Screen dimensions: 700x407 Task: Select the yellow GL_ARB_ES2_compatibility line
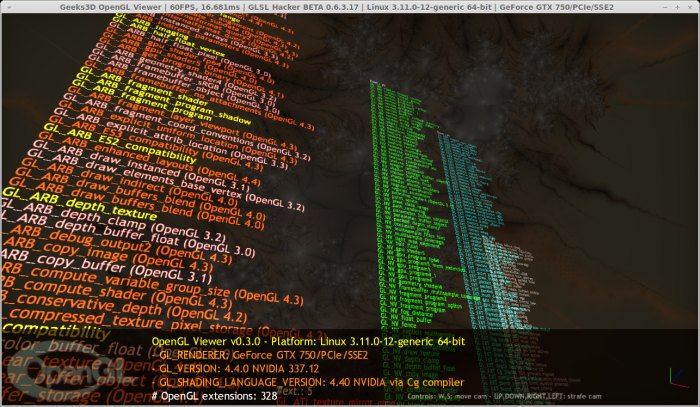click(x=119, y=143)
